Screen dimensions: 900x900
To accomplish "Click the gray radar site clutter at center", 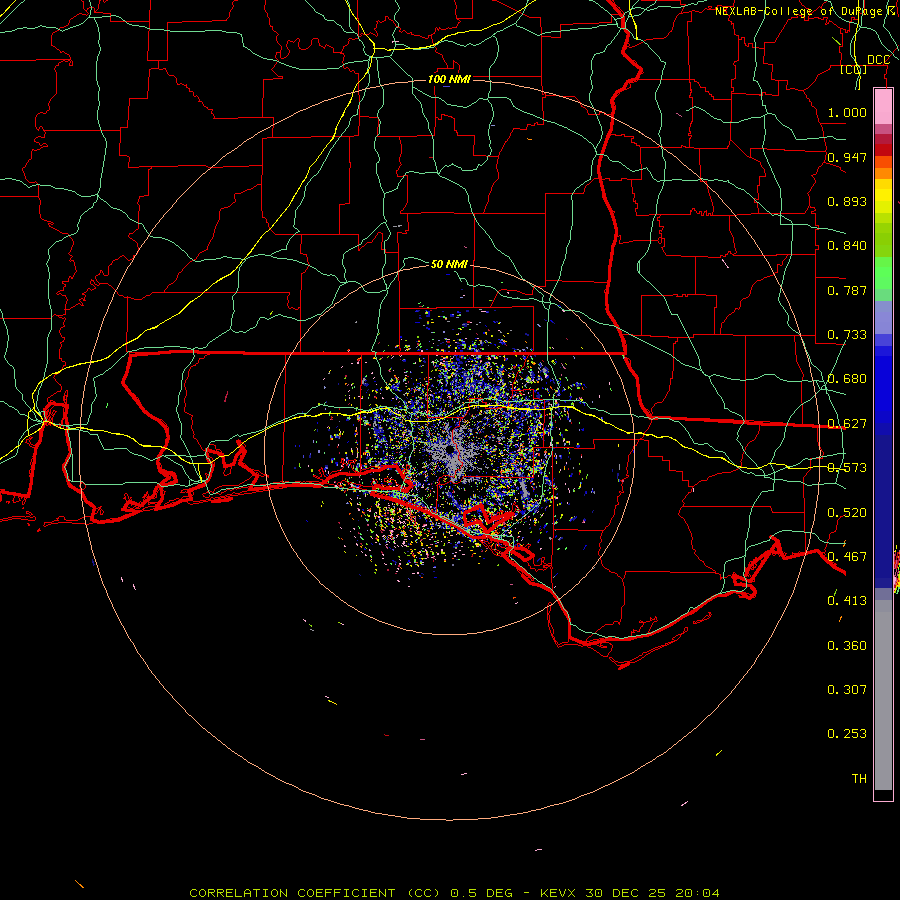I will (x=451, y=453).
